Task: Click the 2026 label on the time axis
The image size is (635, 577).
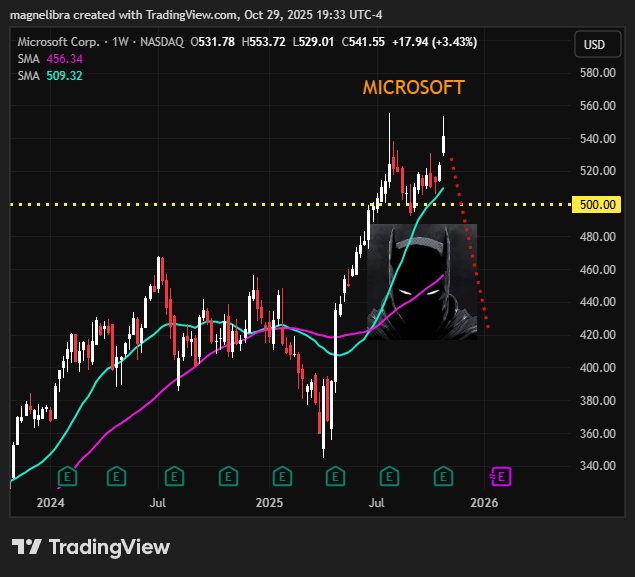Action: tap(484, 503)
